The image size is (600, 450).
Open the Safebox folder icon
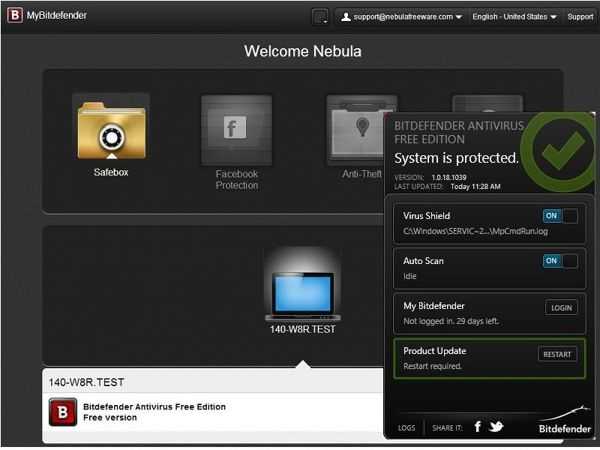click(x=111, y=129)
